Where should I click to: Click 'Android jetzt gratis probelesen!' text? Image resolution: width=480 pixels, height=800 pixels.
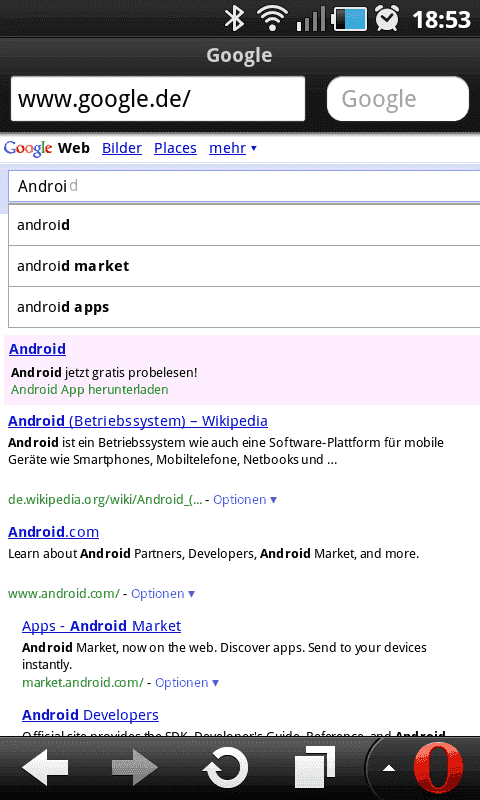click(104, 372)
